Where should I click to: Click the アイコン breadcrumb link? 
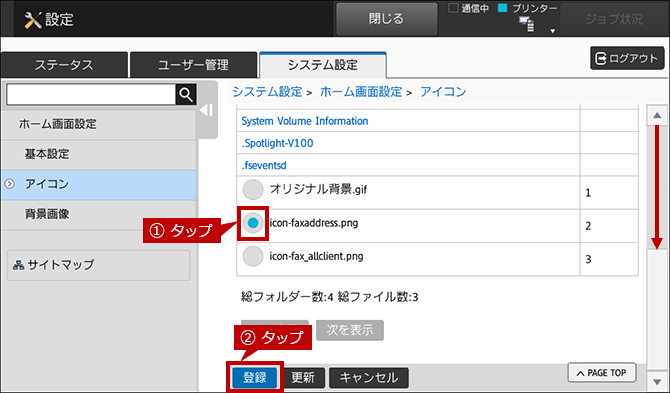point(443,92)
